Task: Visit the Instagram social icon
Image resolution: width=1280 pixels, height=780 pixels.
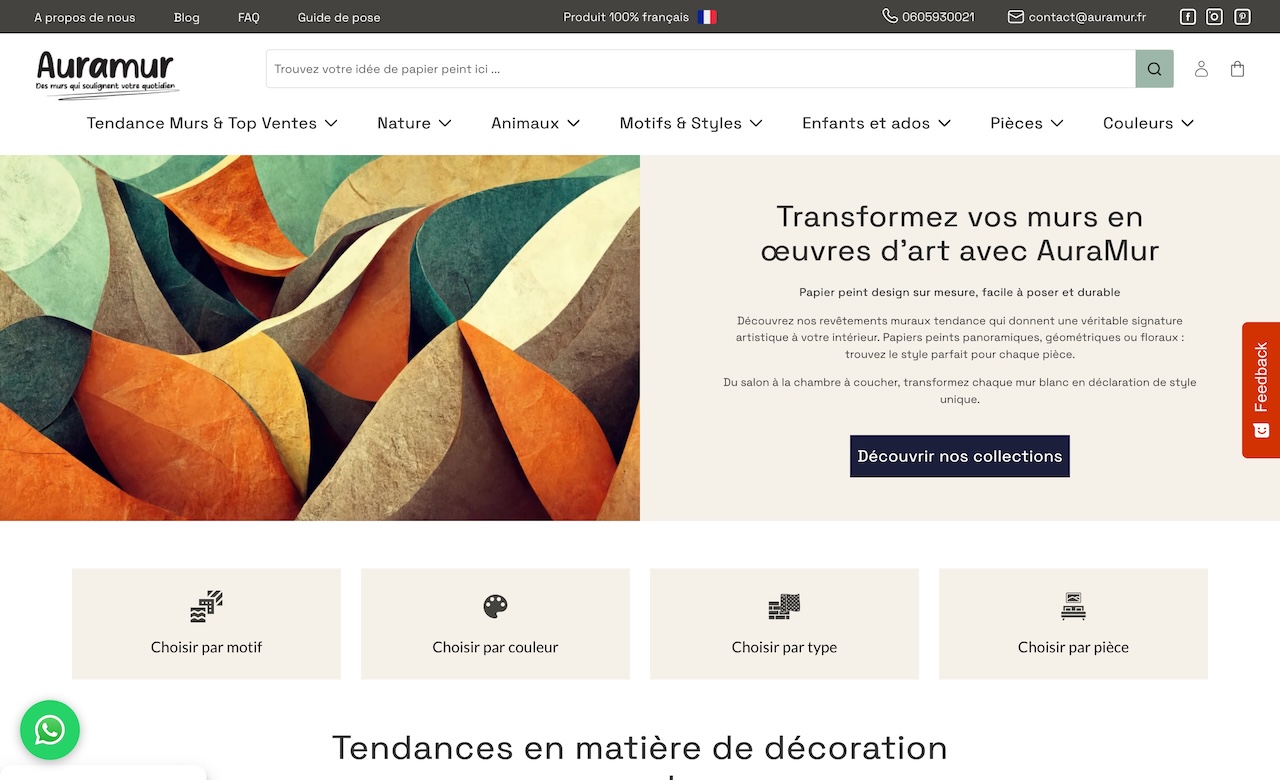Action: 1214,17
